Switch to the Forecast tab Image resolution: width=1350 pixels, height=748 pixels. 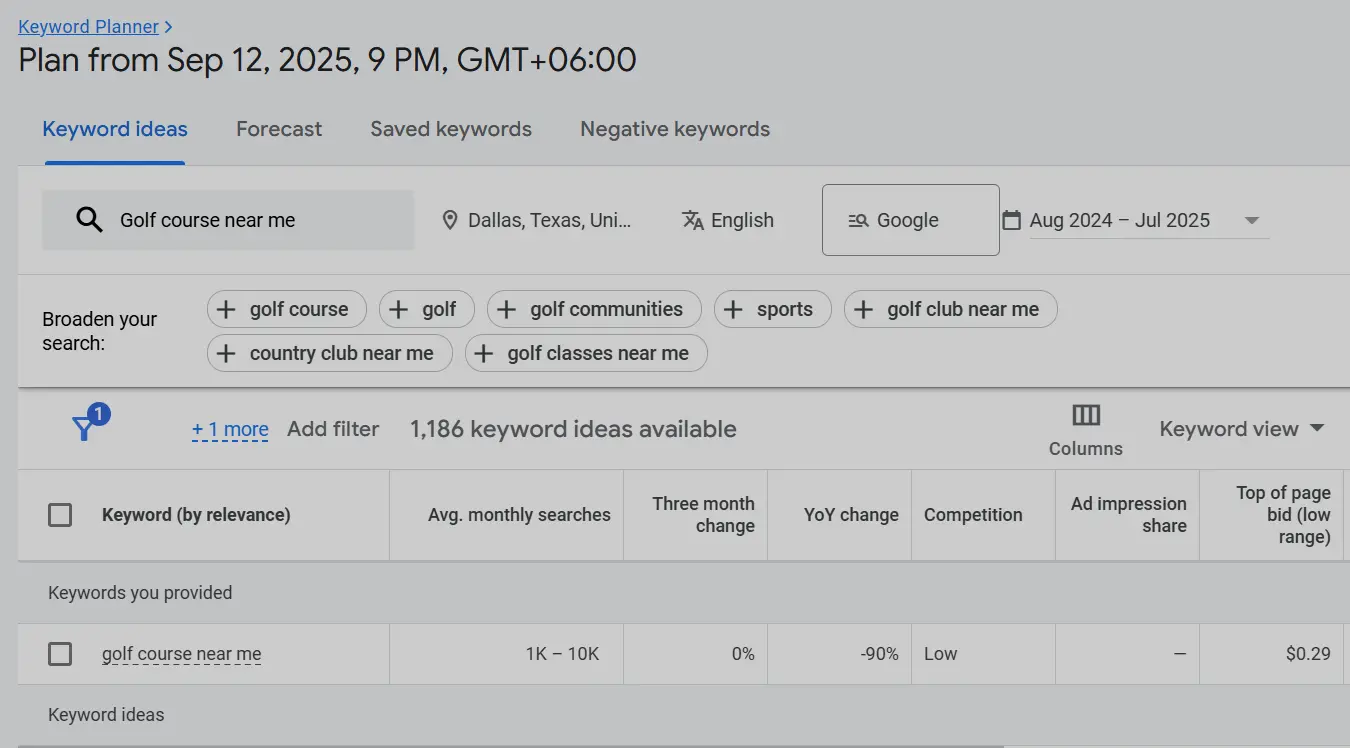[279, 128]
